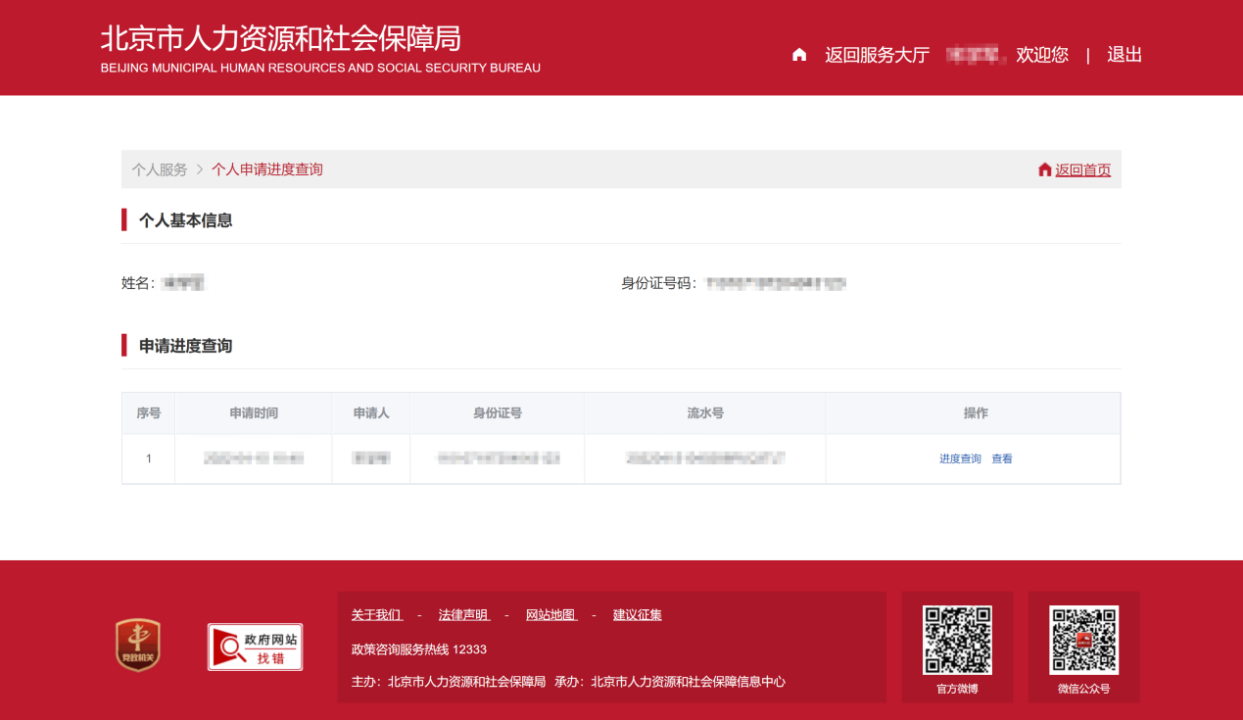Open 关于我们 footer link
Screen dimensions: 1243x720
[x=376, y=615]
